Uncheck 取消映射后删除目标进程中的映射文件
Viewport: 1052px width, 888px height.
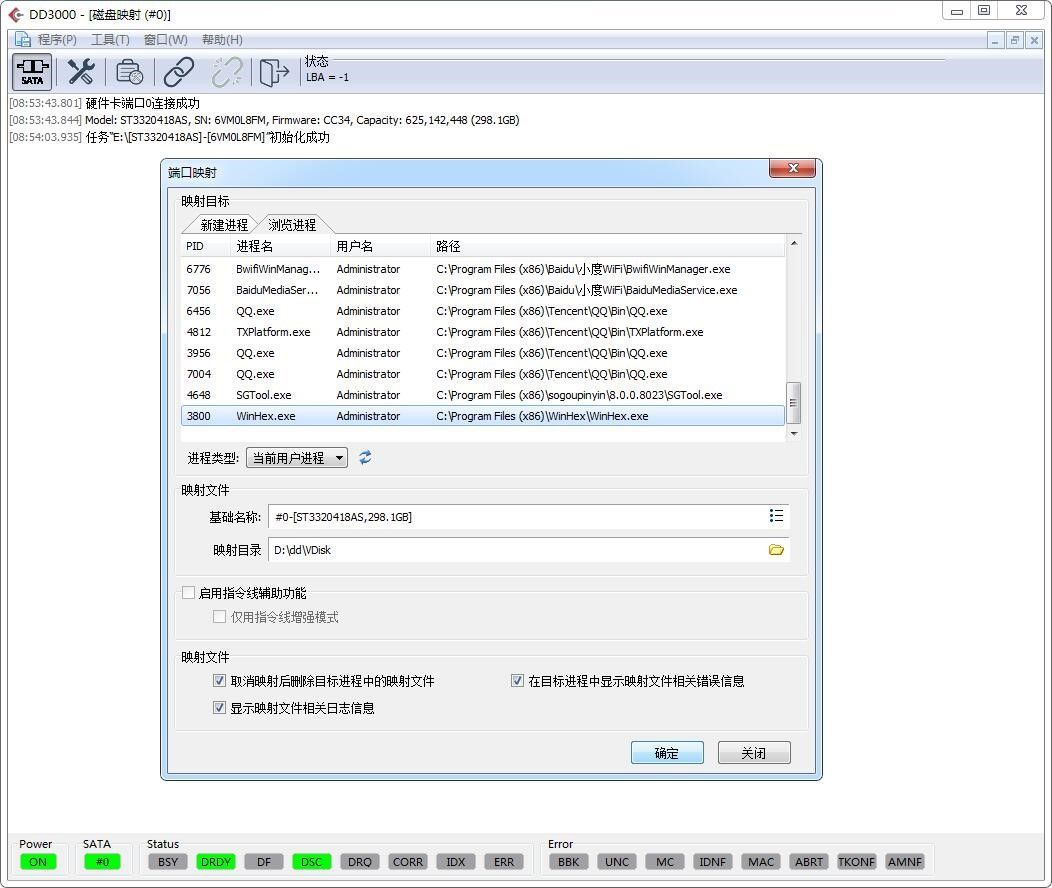(219, 681)
